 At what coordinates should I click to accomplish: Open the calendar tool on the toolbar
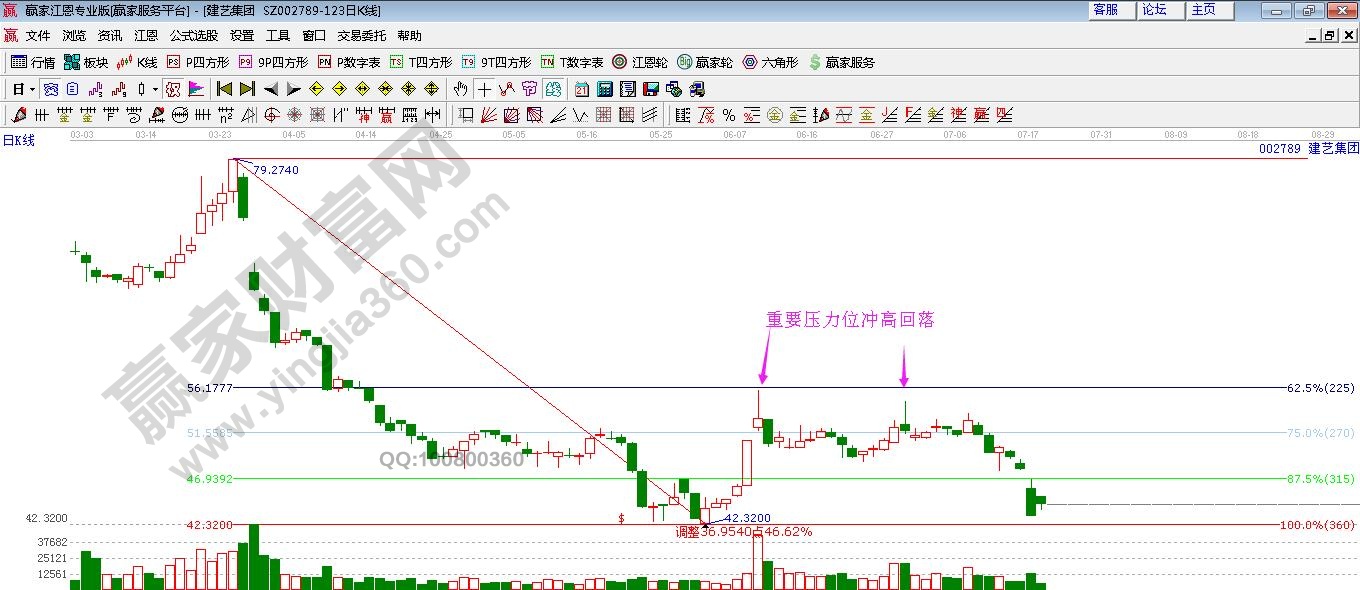[580, 89]
